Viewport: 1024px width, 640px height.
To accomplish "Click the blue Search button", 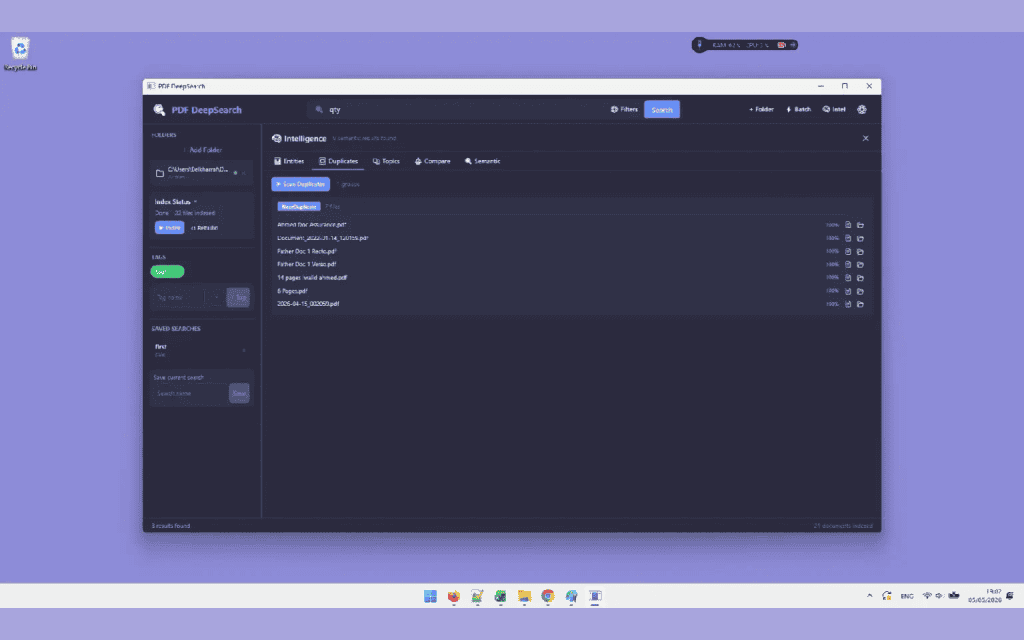I will 662,110.
